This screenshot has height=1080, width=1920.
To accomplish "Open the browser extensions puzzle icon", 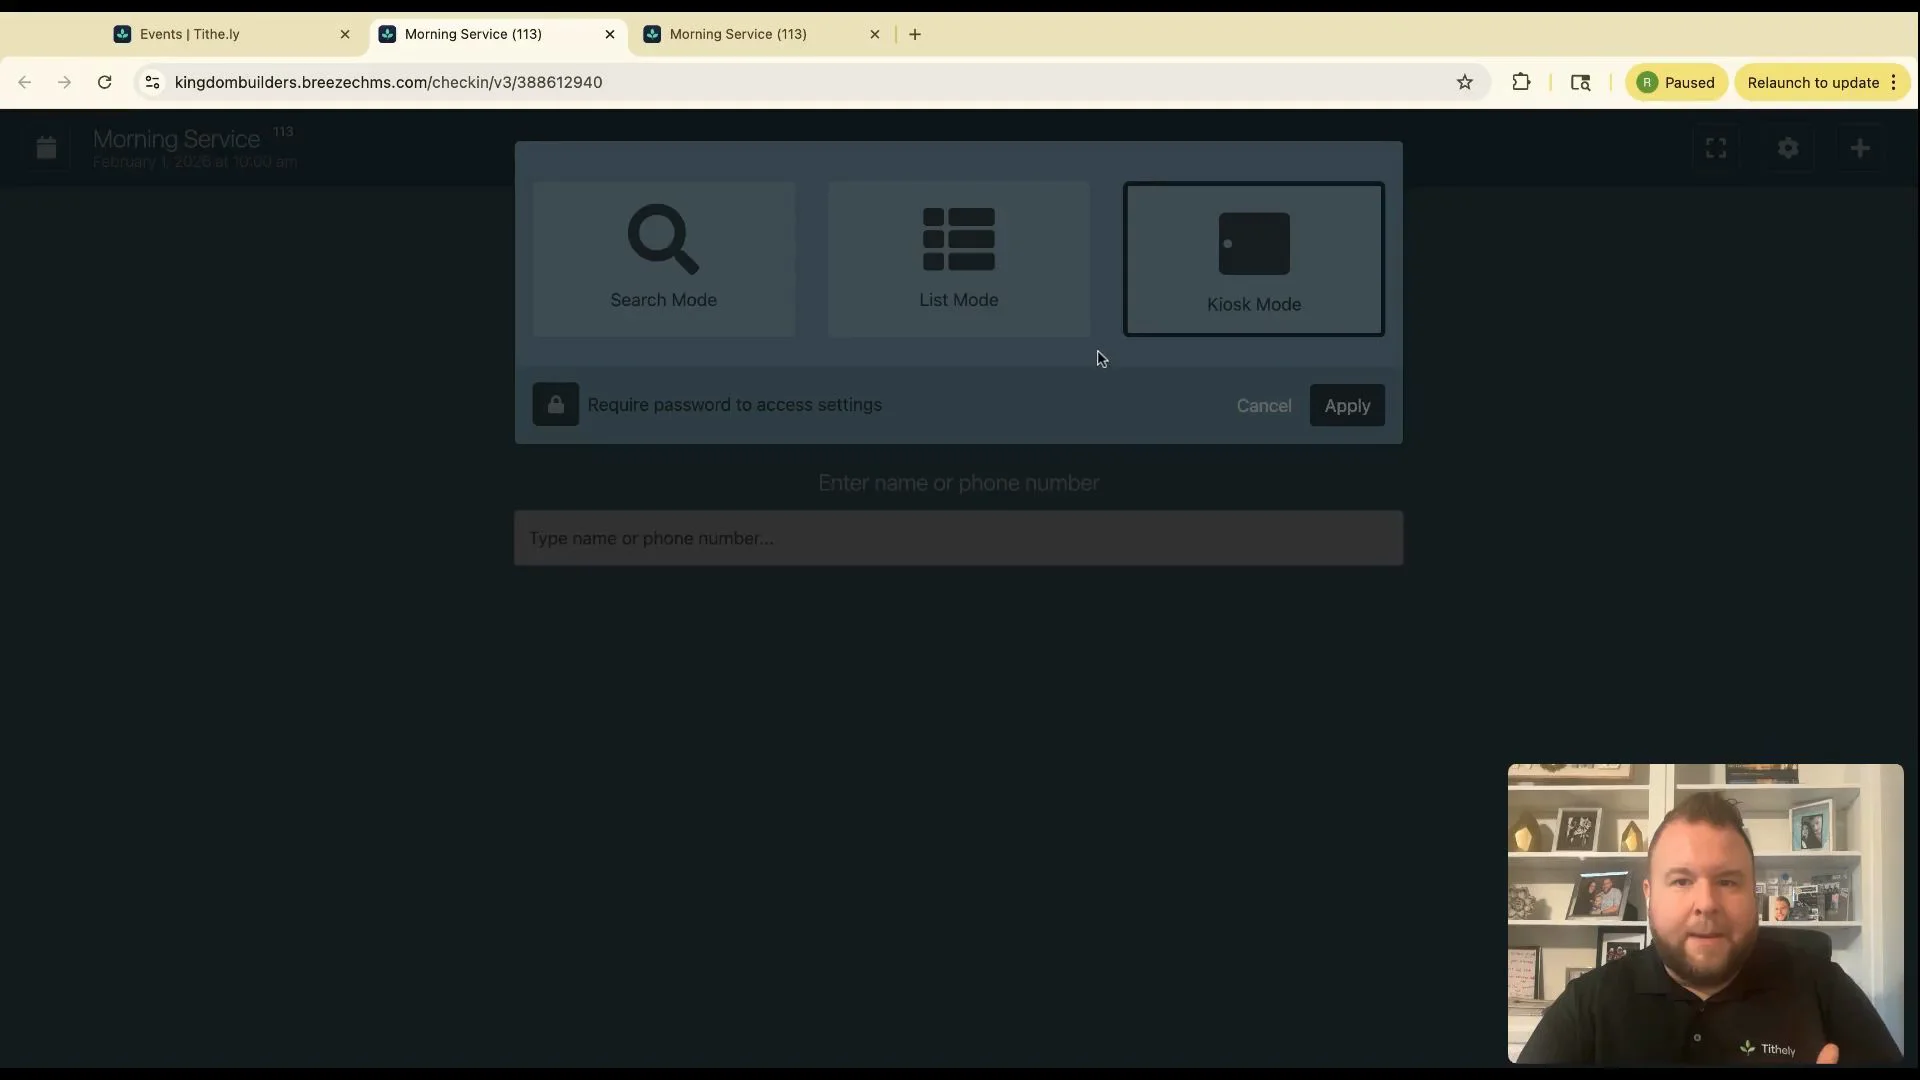I will tap(1521, 83).
